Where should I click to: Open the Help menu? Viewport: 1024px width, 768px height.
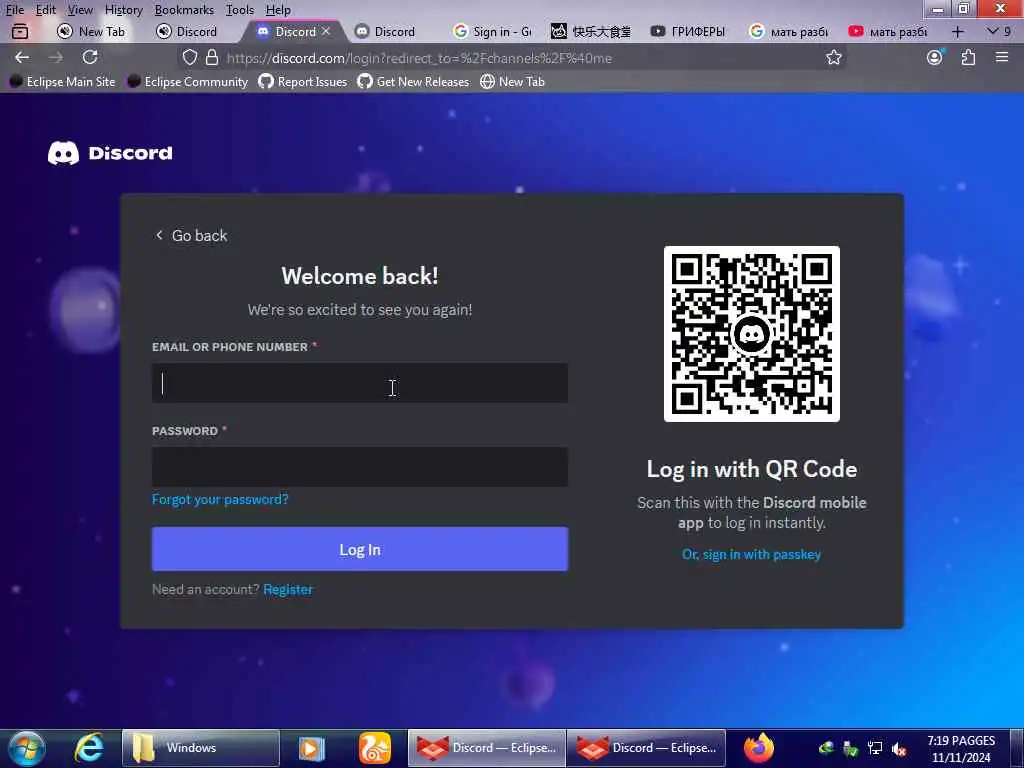tap(278, 10)
